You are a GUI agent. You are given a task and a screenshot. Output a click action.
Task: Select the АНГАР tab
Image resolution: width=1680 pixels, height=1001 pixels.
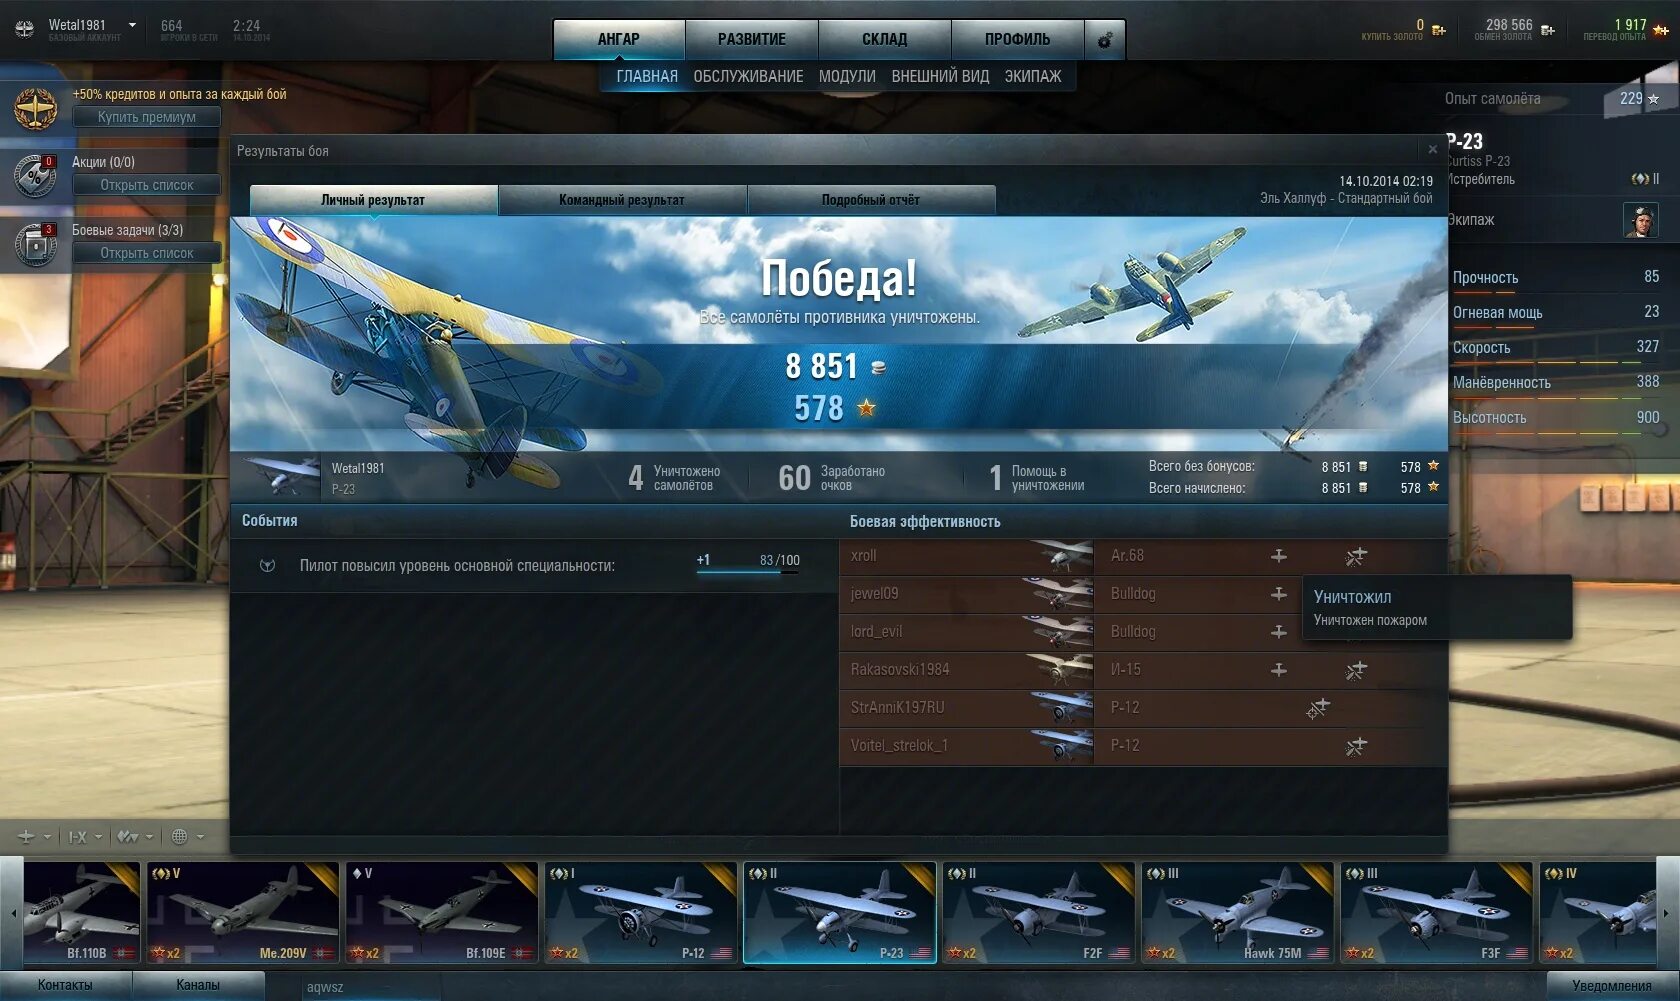coord(619,40)
